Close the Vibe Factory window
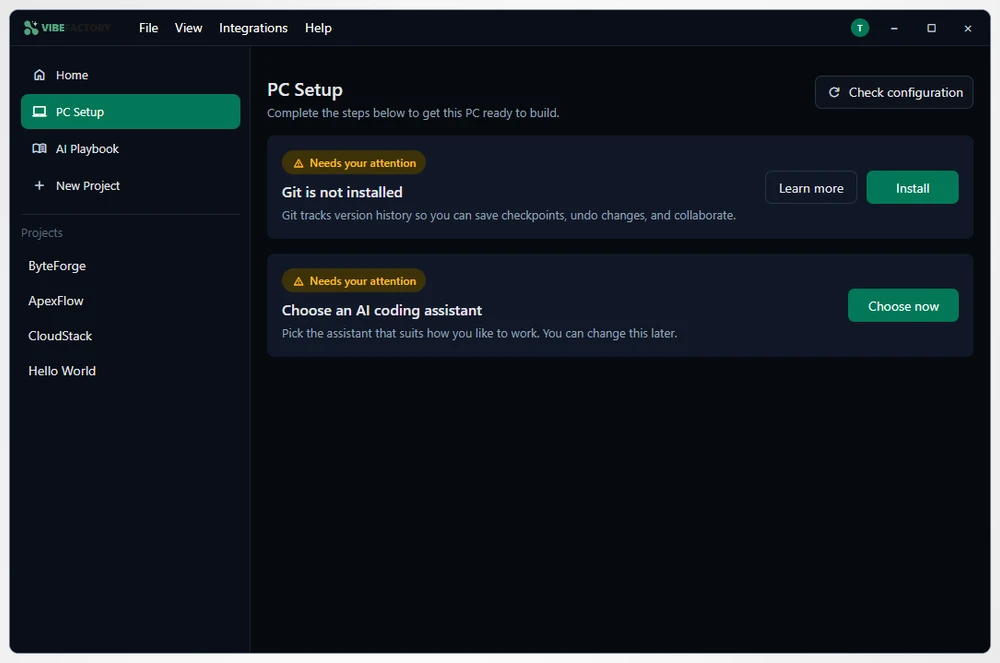This screenshot has width=1000, height=663. click(967, 28)
